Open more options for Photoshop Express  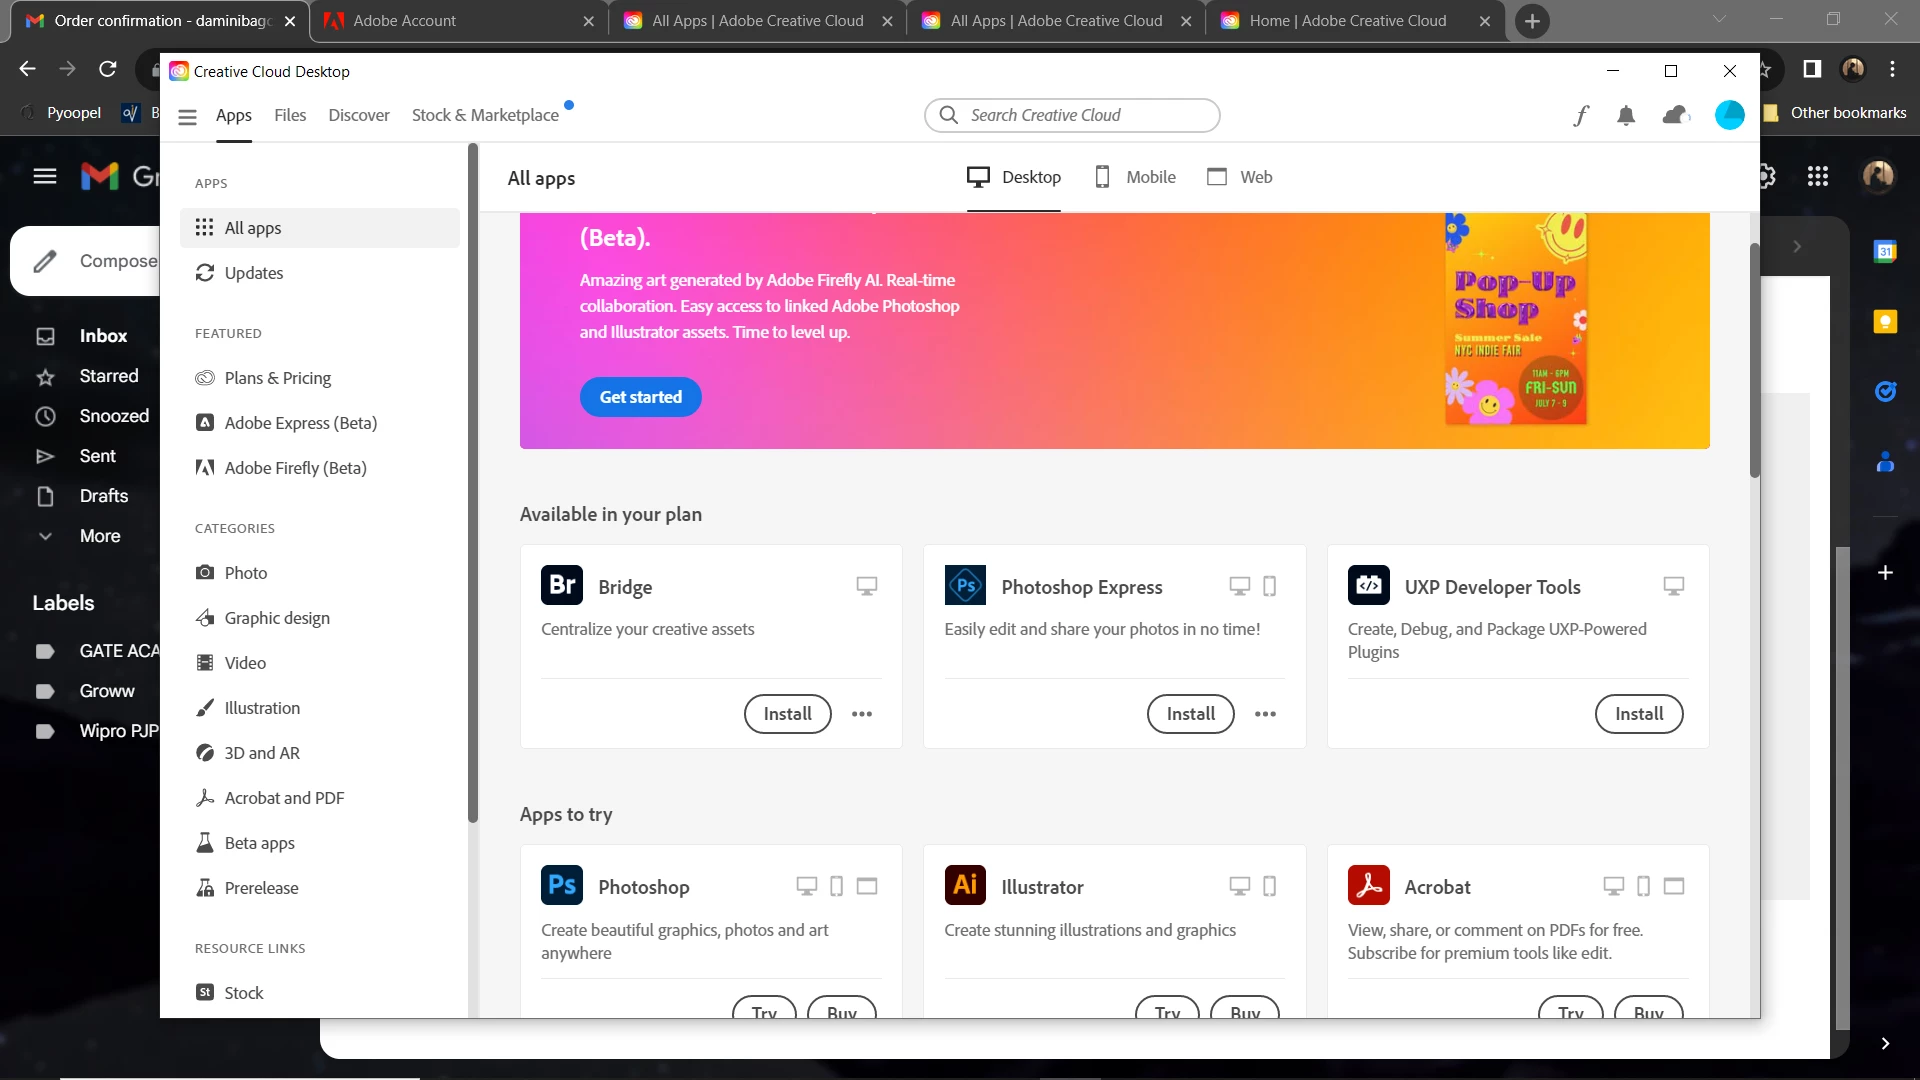click(1265, 714)
